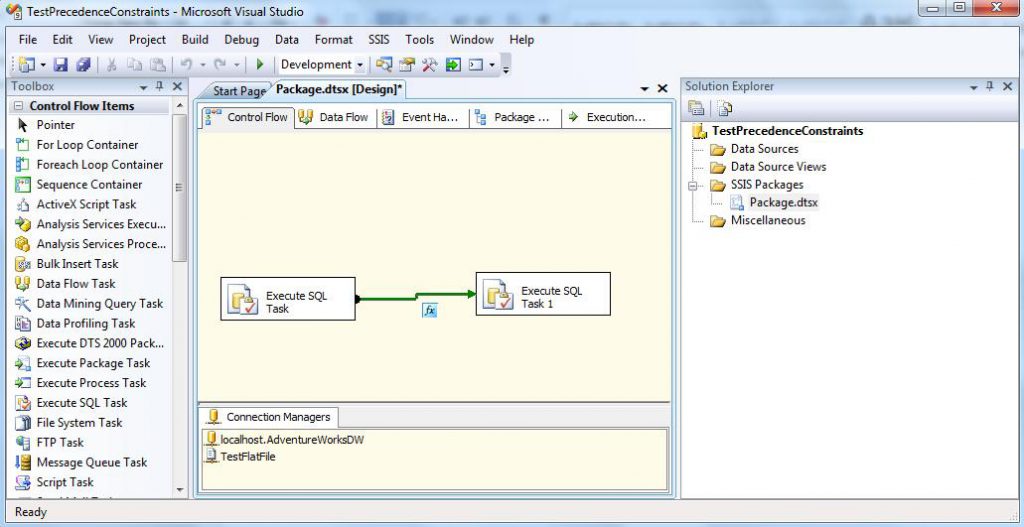Viewport: 1024px width, 527px height.
Task: Click the fx expression icon on the constraint
Action: click(430, 311)
